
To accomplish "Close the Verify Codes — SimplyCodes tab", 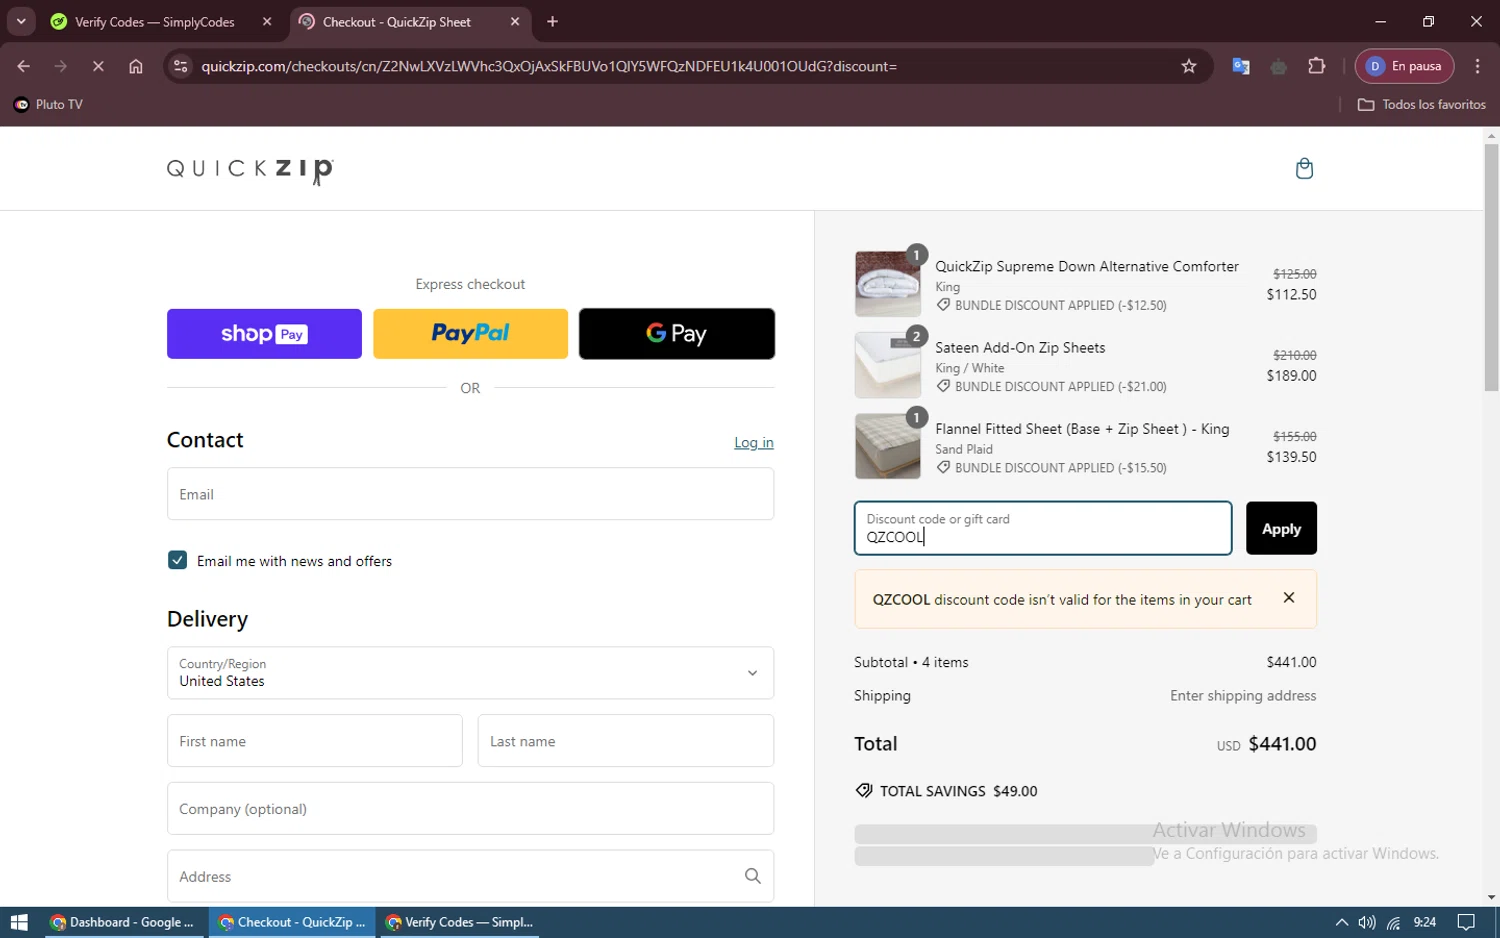I will point(267,21).
